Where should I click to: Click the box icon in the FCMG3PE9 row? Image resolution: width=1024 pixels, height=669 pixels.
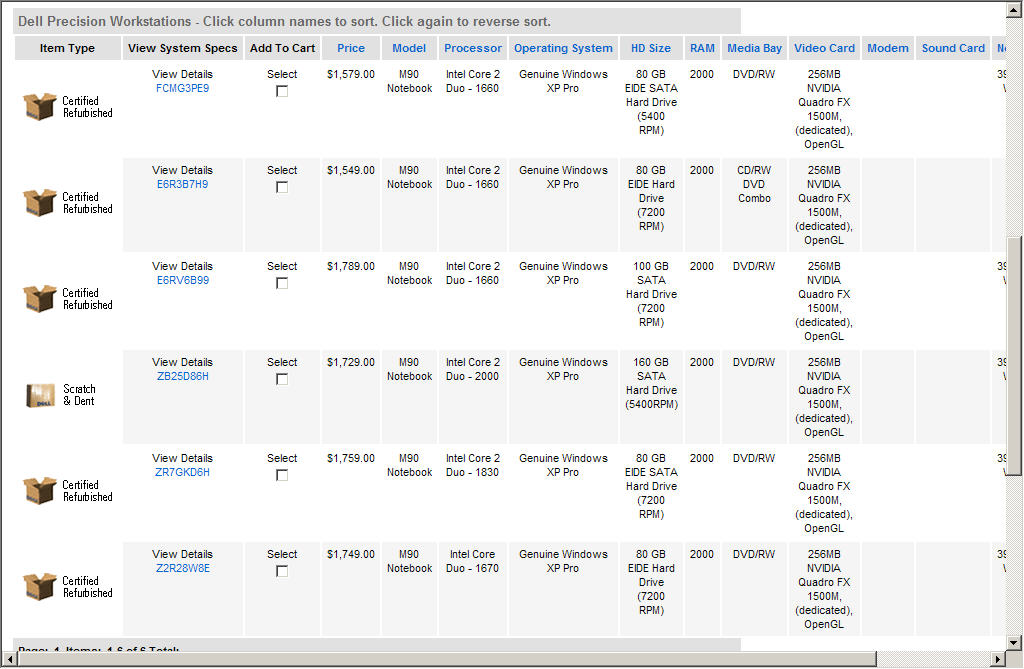[39, 106]
